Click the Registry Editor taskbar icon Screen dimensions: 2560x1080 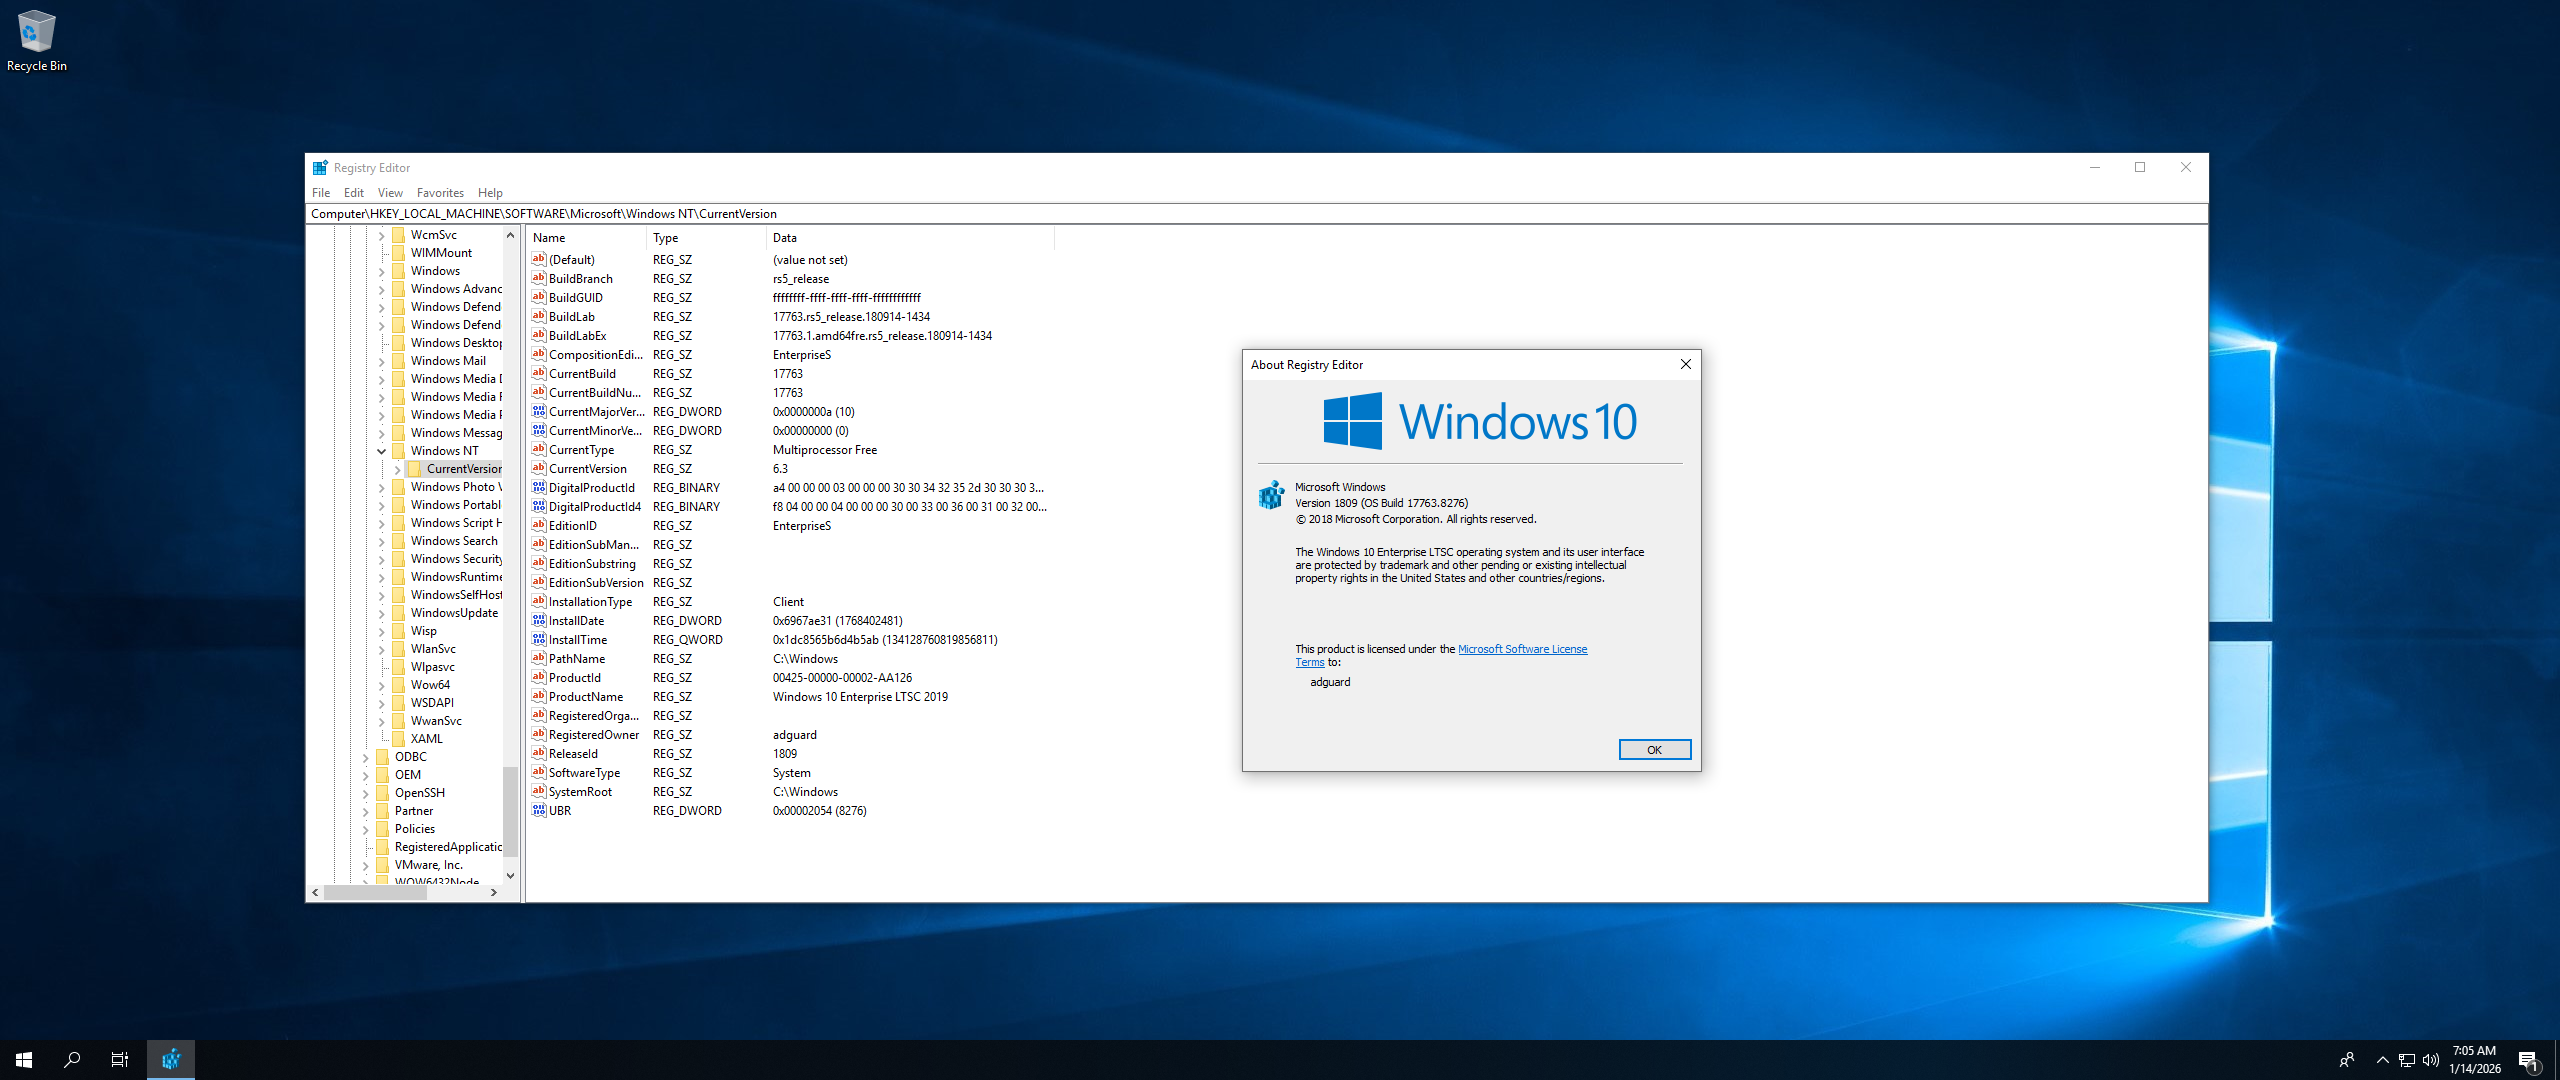171,1059
